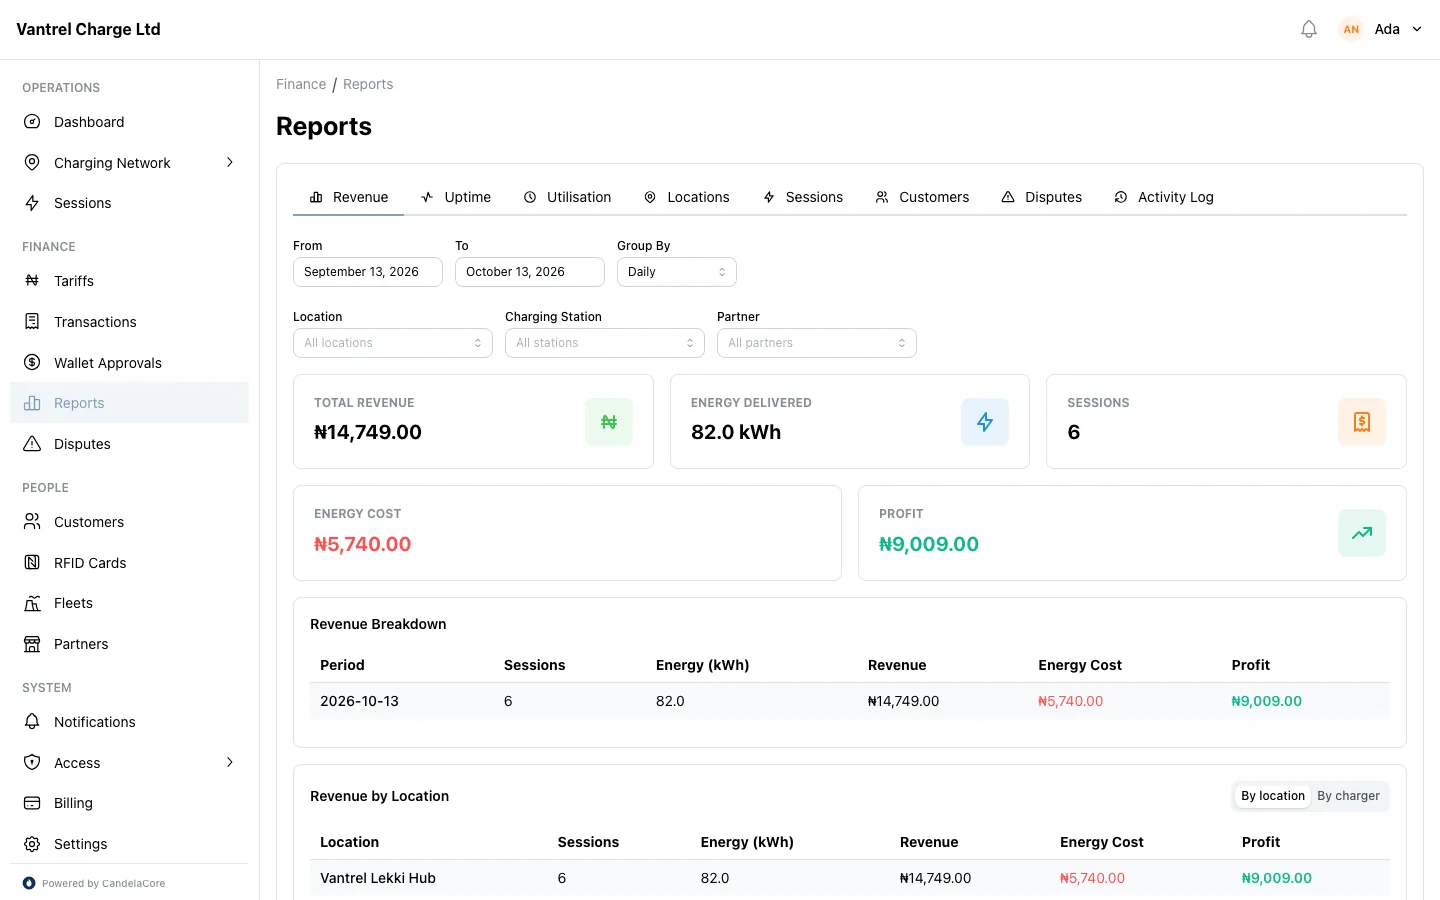Click the blue bolt icon on Energy Delivered card

click(985, 422)
